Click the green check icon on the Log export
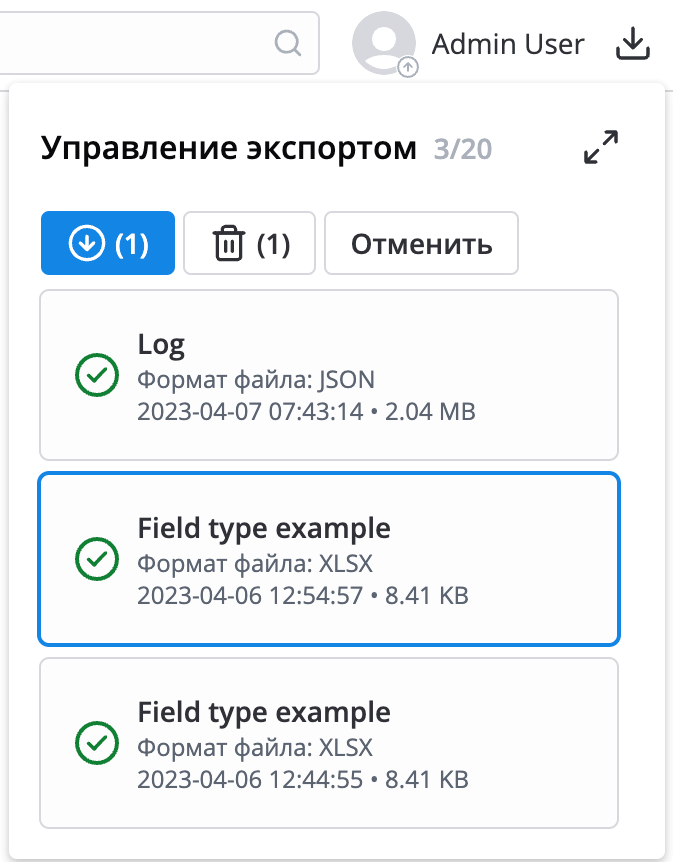The height and width of the screenshot is (862, 673). click(96, 375)
